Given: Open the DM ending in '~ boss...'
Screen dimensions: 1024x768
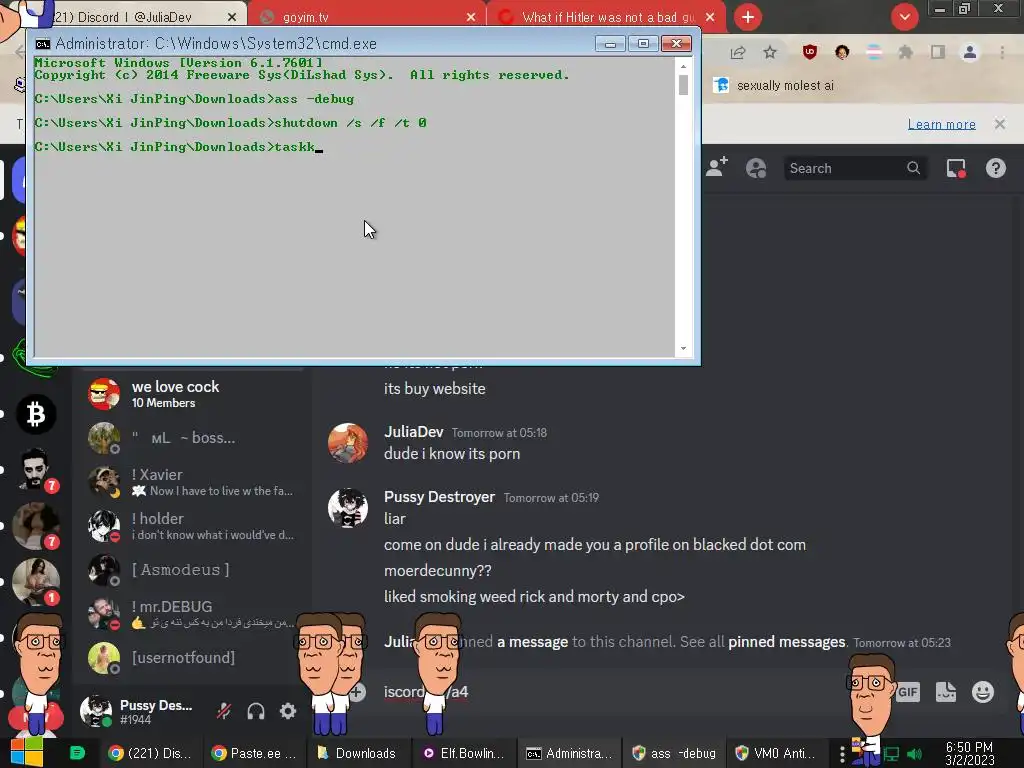Looking at the screenshot, I should click(192, 438).
